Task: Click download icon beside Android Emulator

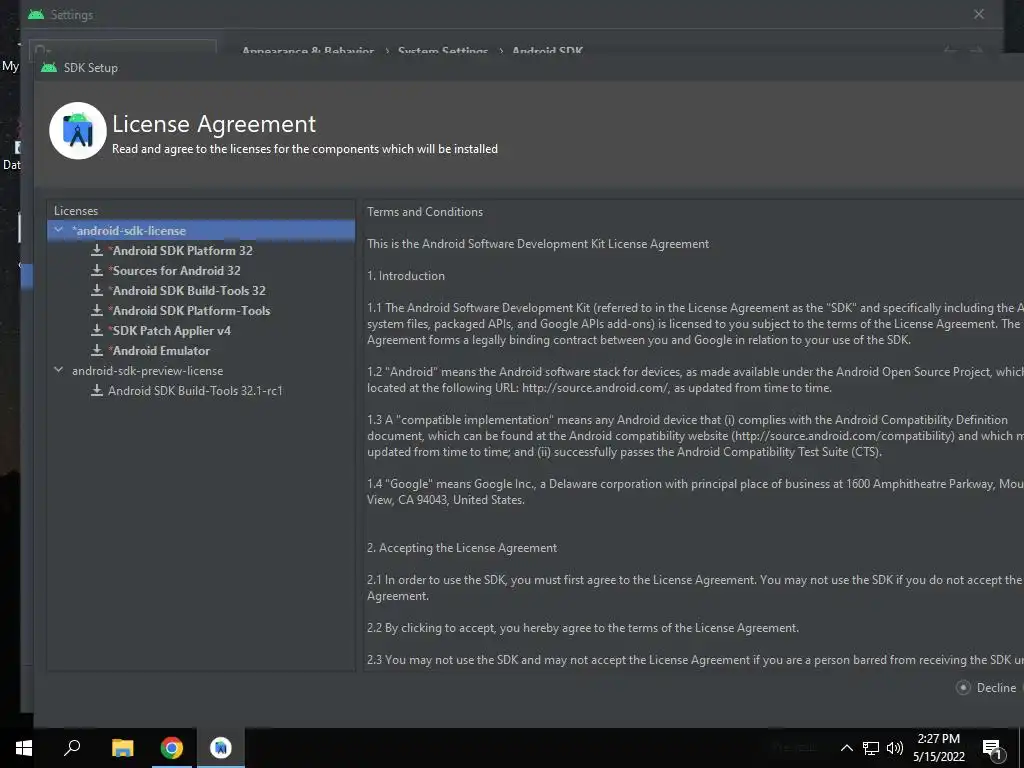Action: 97,350
